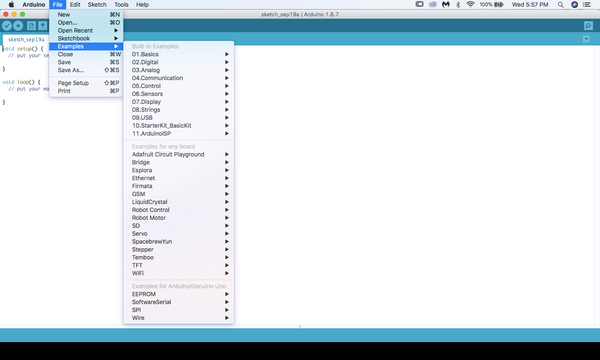Open the GSM library examples

coord(179,194)
